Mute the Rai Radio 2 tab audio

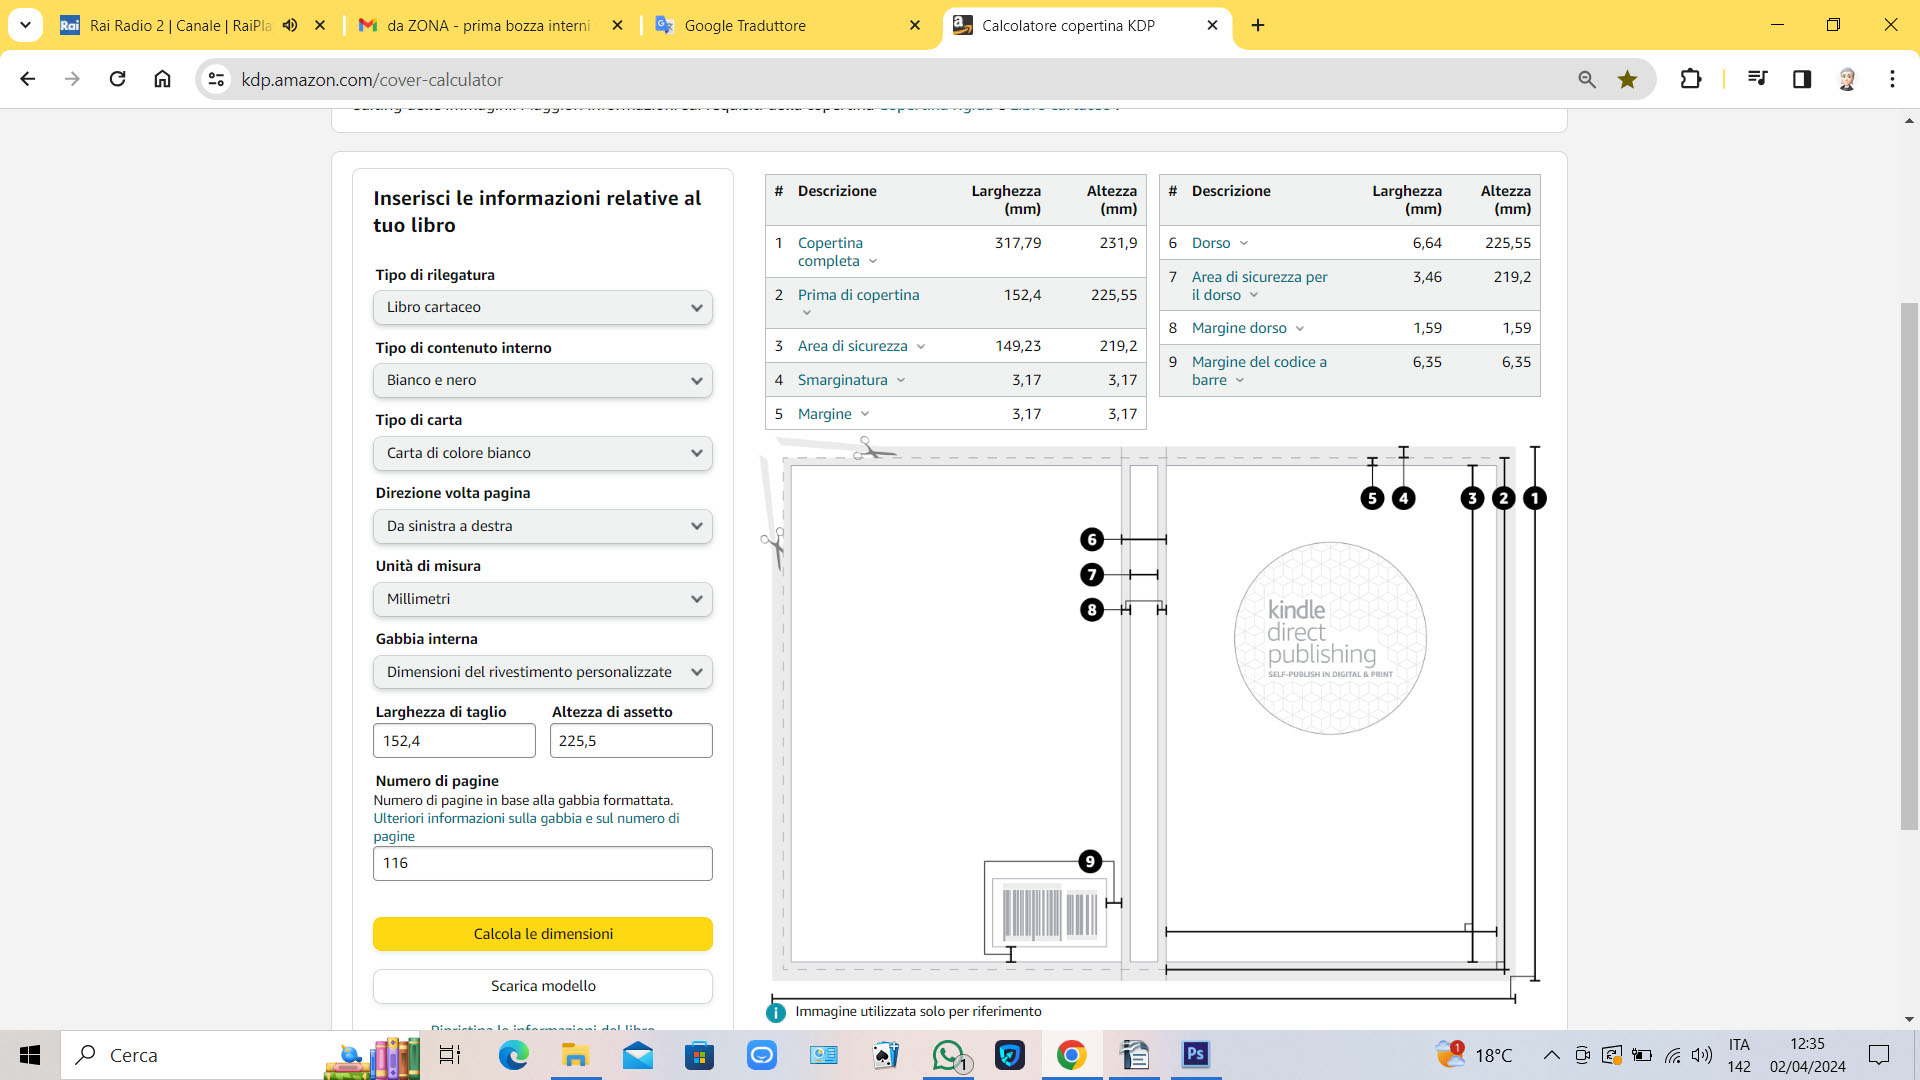point(290,25)
